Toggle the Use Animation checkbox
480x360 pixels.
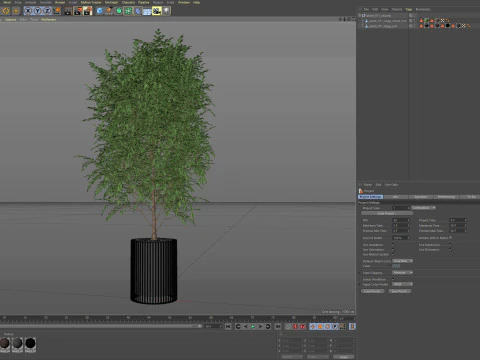point(393,245)
